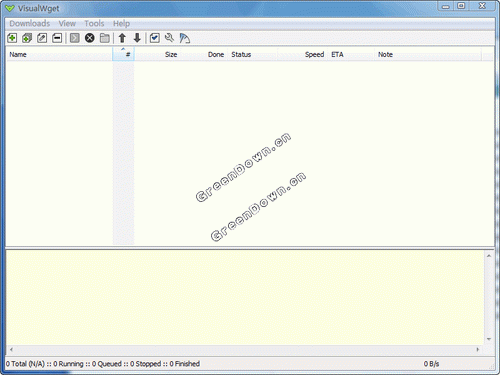Sort by the # column header
Image resolution: width=500 pixels, height=375 pixels.
[x=123, y=54]
